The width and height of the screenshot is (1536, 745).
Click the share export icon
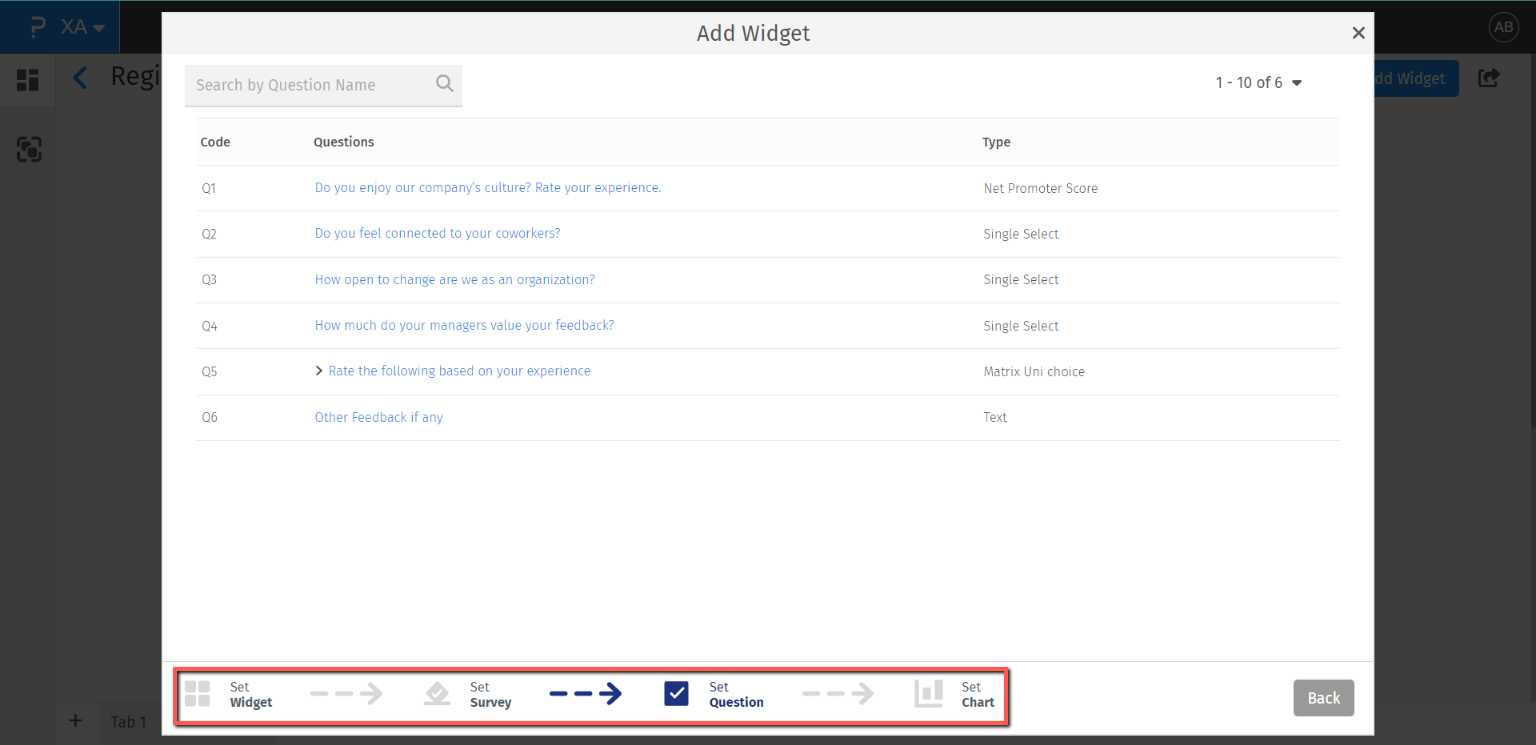1489,78
